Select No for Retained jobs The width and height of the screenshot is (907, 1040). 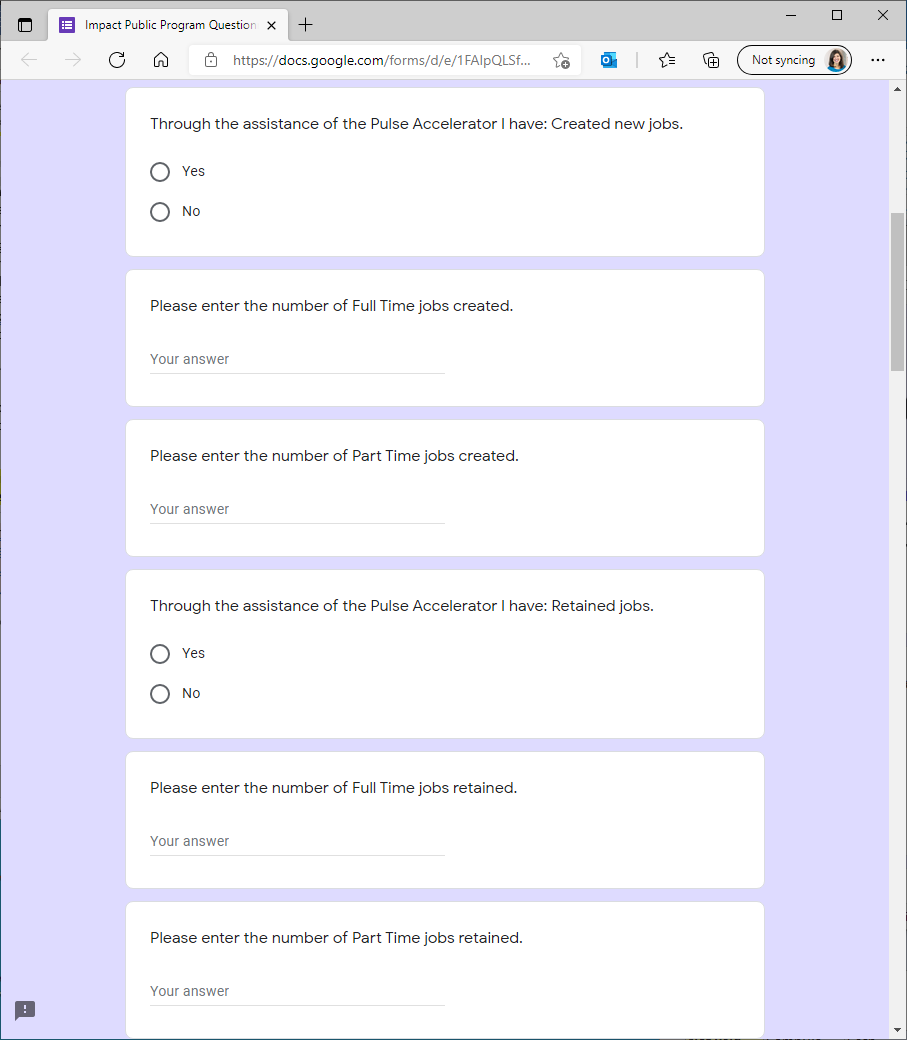point(160,694)
